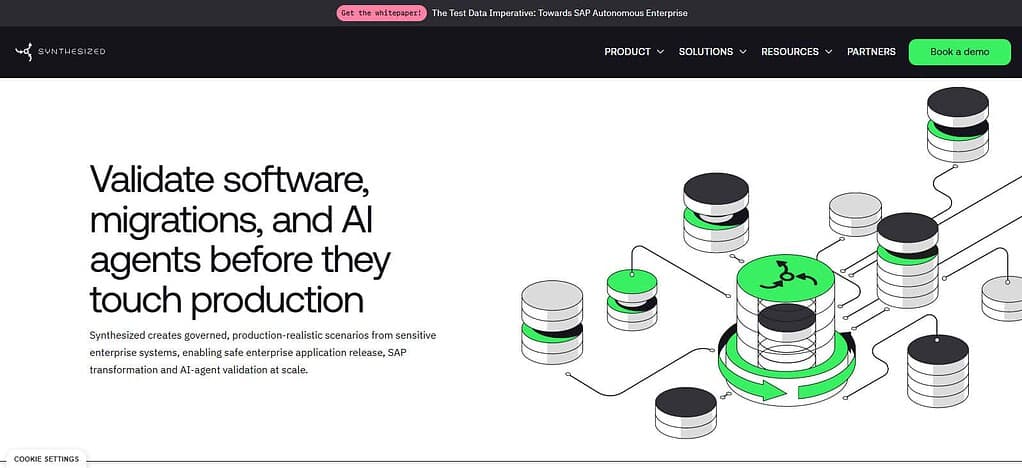Open the Test Data Imperative announcement link
This screenshot has height=468, width=1022.
pos(559,13)
